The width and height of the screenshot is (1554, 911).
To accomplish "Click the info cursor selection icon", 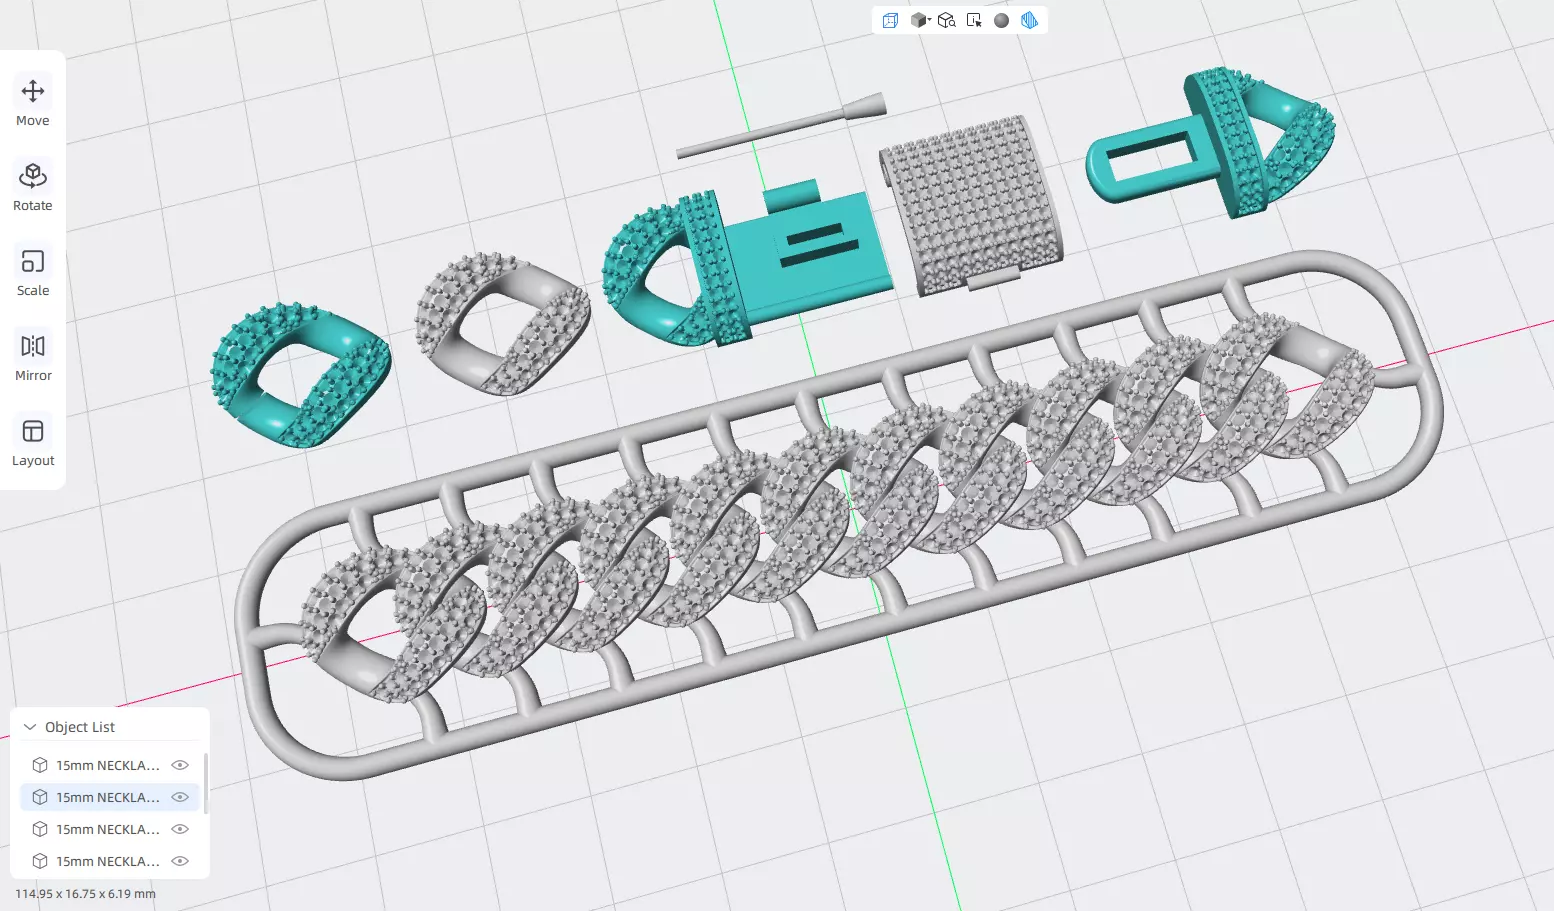I will point(974,20).
